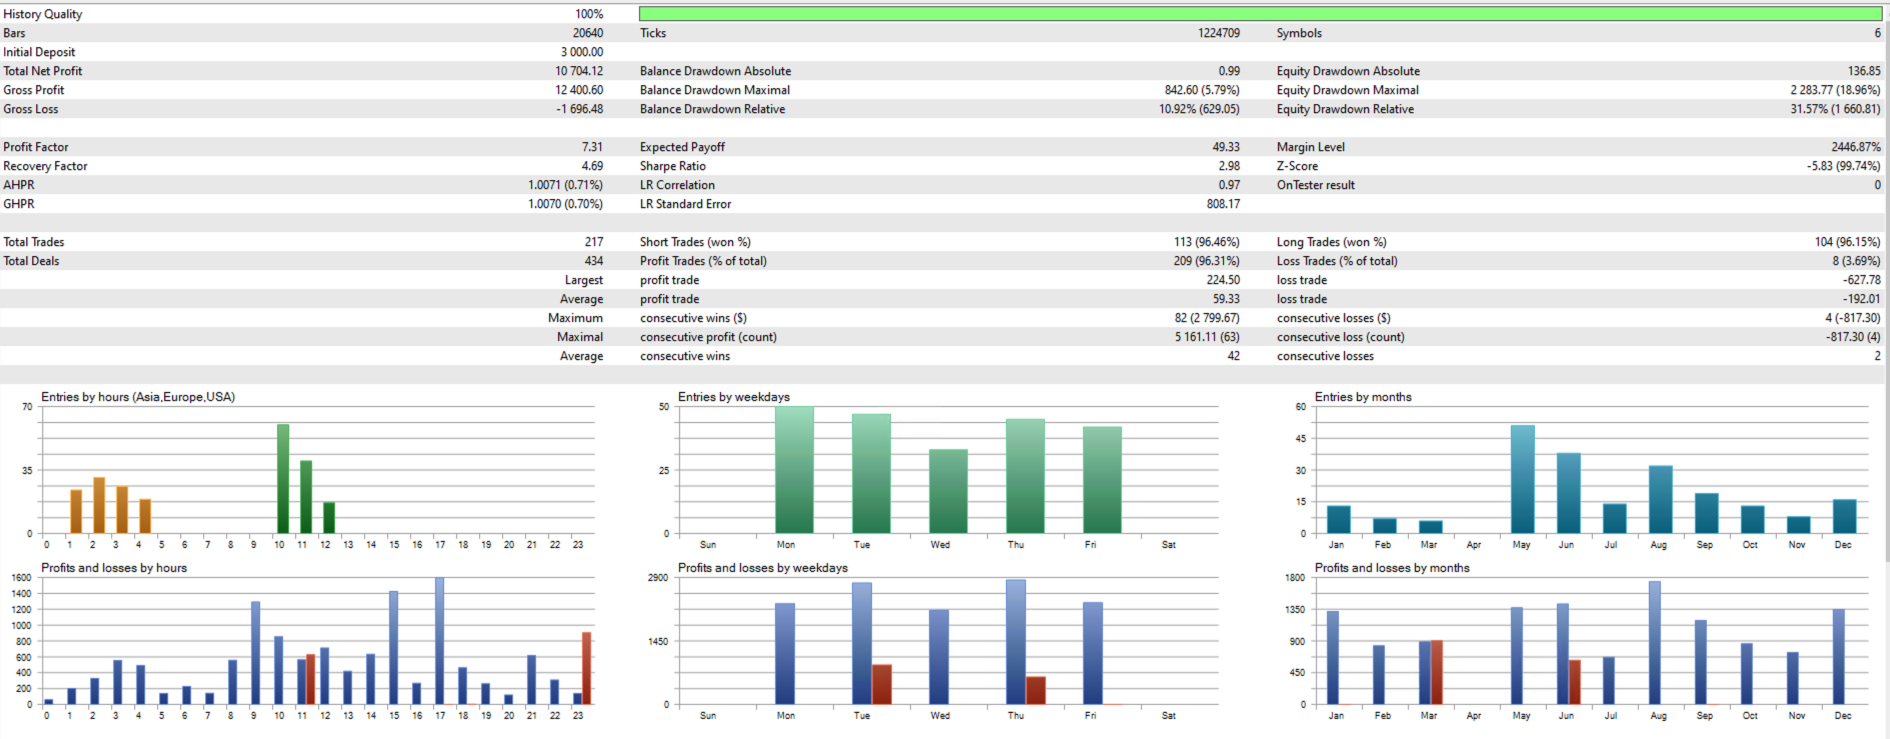This screenshot has width=1890, height=739.
Task: Select the AHPR value 1.0071 (0.71%)
Action: click(x=566, y=185)
